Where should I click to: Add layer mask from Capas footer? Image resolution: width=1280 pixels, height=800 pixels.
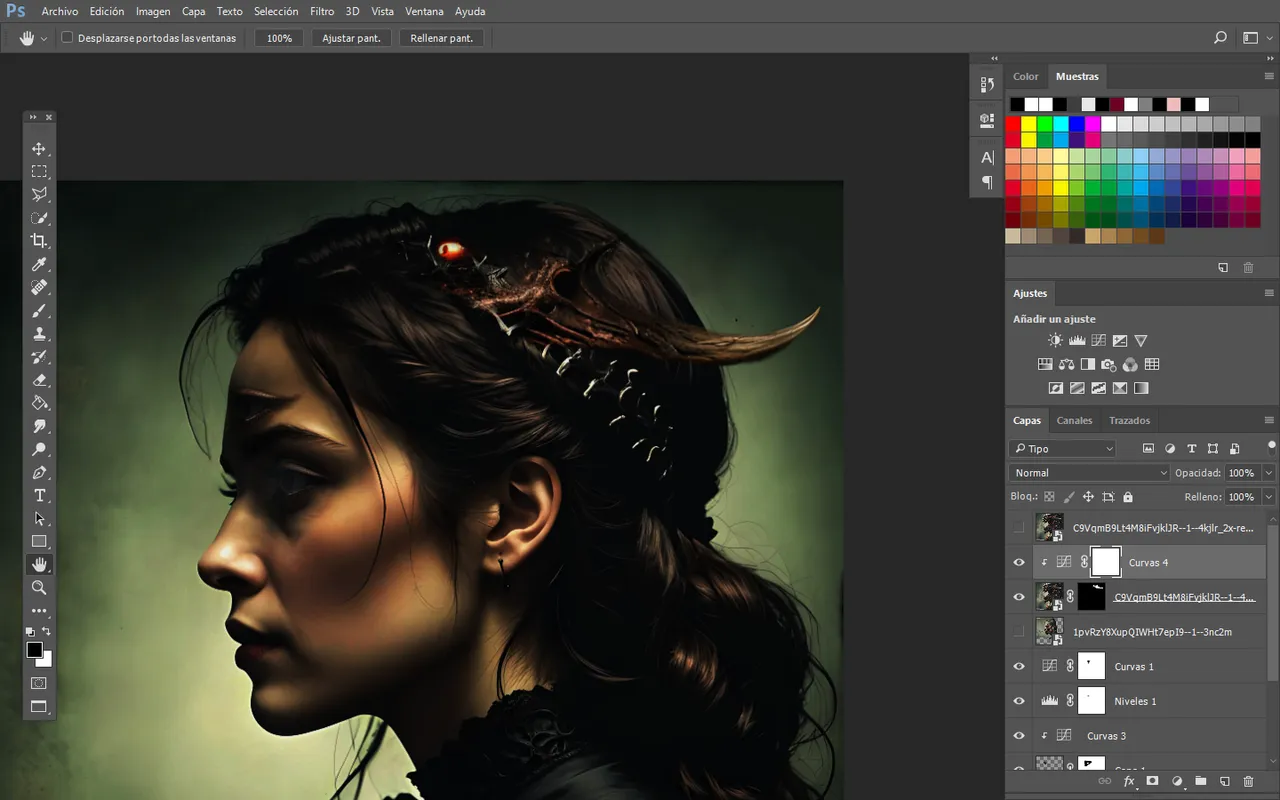point(1152,781)
